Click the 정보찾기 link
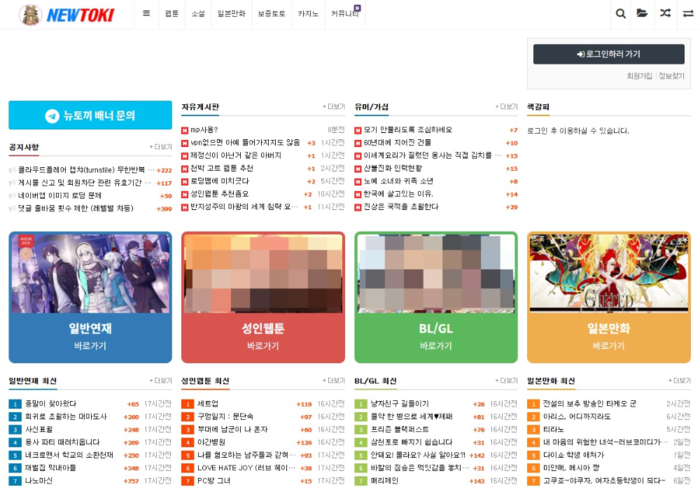This screenshot has height=499, width=700. pos(671,76)
